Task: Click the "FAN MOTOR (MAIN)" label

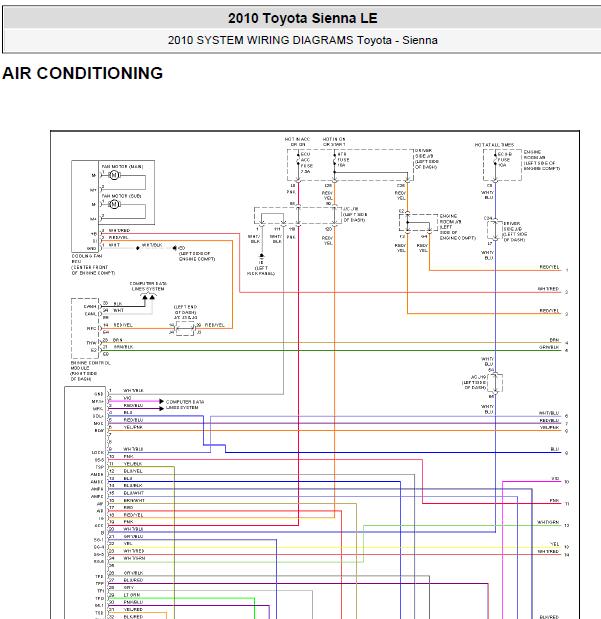Action: tap(122, 167)
